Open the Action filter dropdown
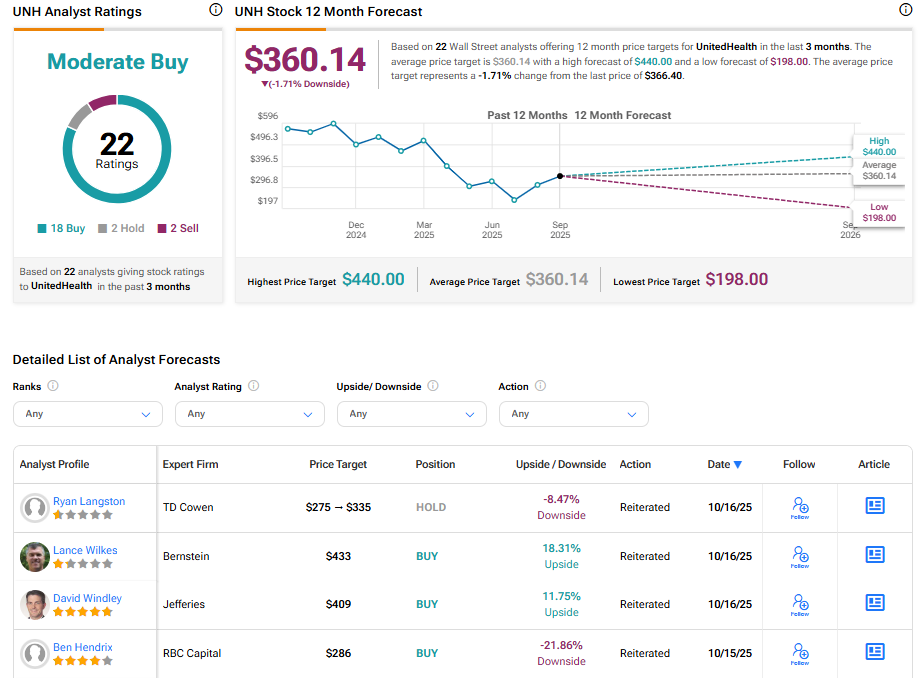918x678 pixels. click(573, 414)
